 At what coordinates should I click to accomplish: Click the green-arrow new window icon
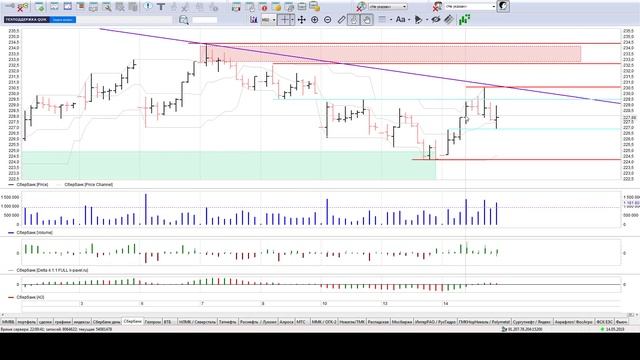[40, 7]
